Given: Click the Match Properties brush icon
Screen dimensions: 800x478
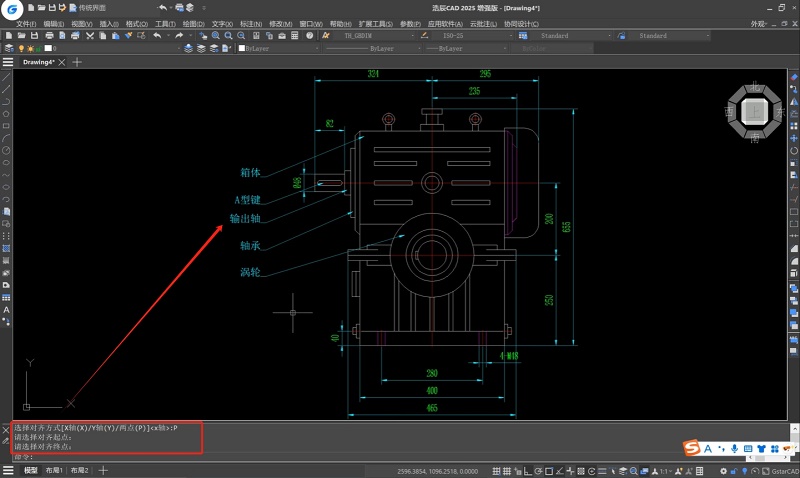Looking at the screenshot, I should tap(128, 36).
